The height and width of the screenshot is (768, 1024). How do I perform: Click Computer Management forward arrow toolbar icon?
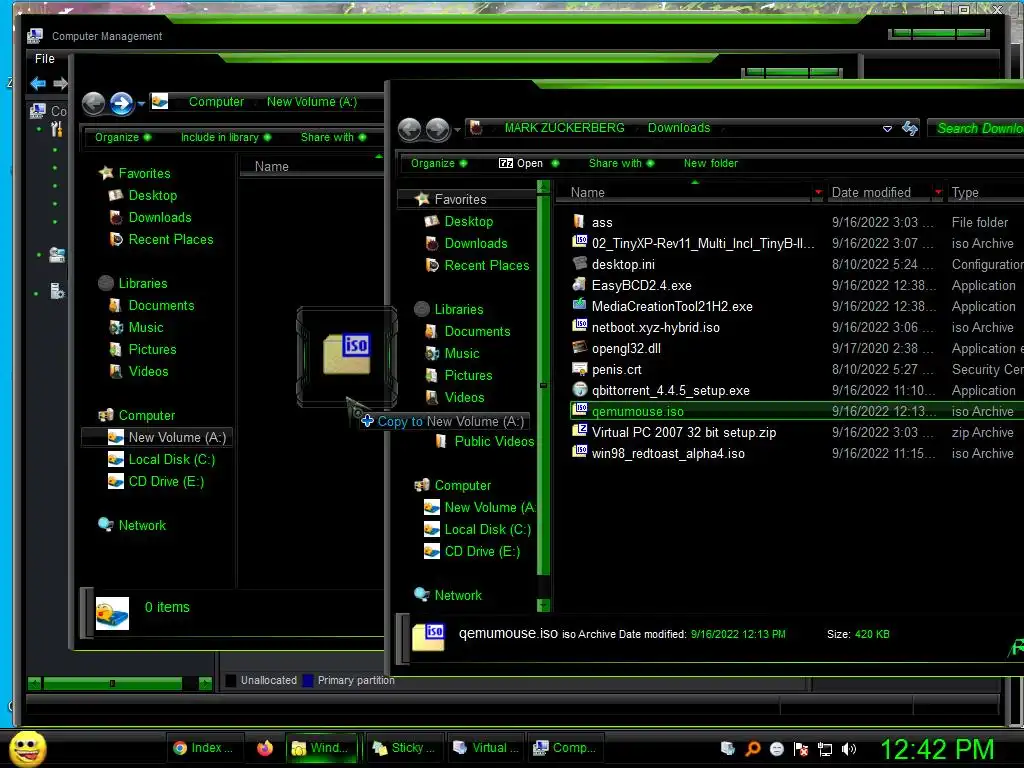(60, 83)
